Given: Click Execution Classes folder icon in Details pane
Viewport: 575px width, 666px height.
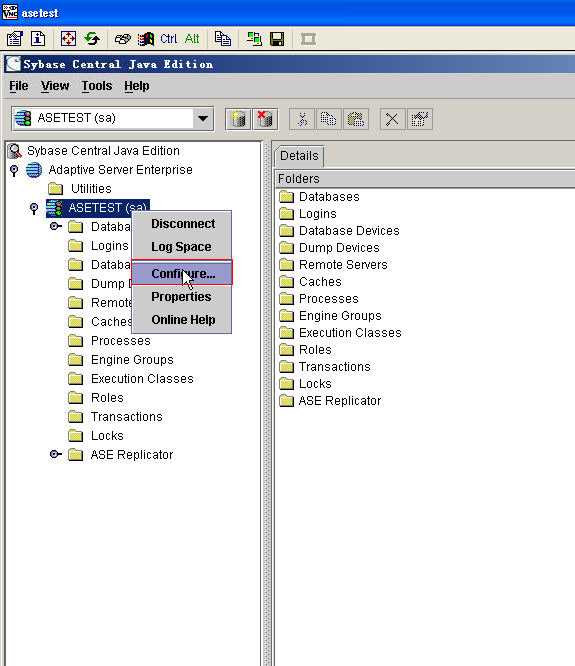Looking at the screenshot, I should (287, 333).
